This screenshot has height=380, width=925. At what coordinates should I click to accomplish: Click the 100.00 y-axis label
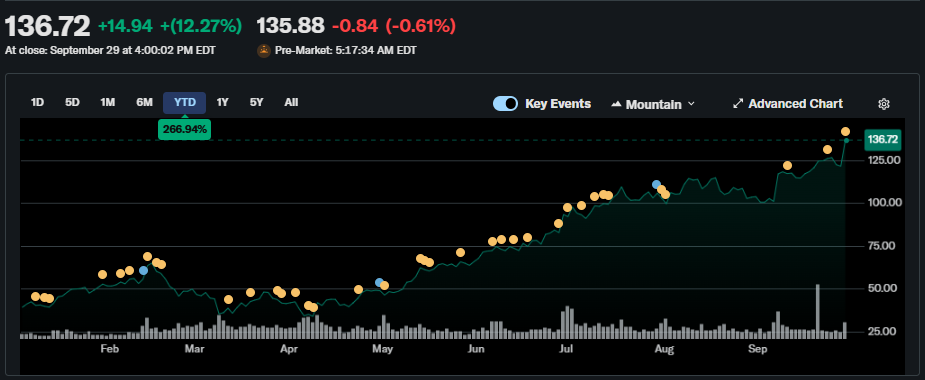(884, 202)
